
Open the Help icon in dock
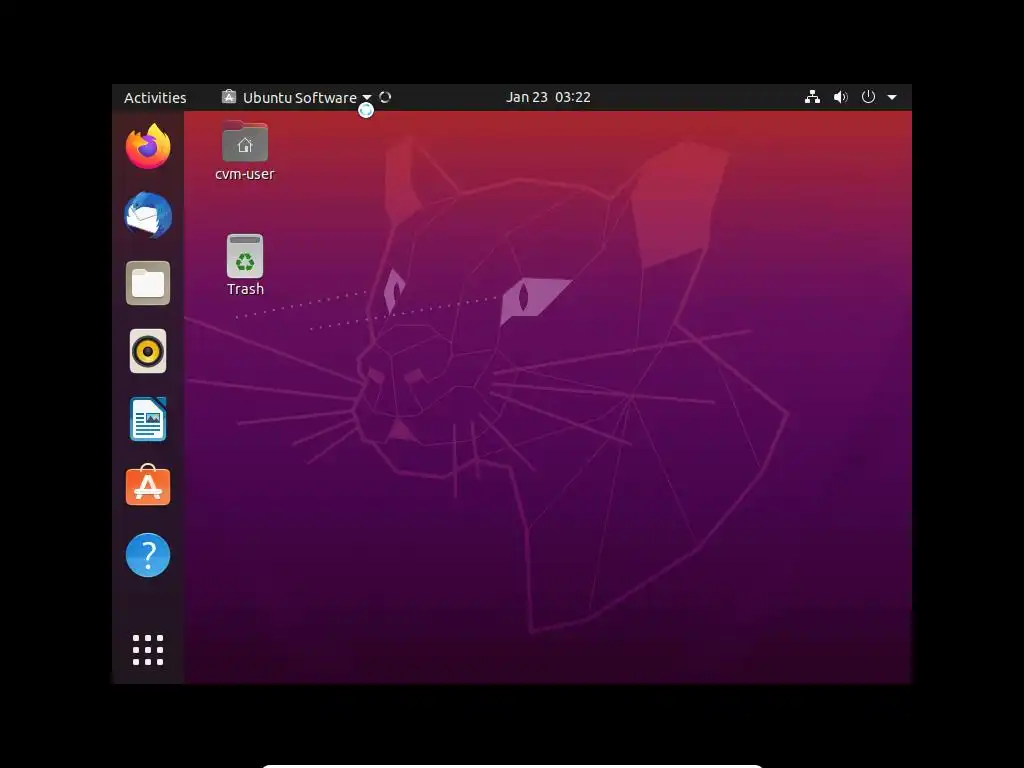[x=148, y=555]
